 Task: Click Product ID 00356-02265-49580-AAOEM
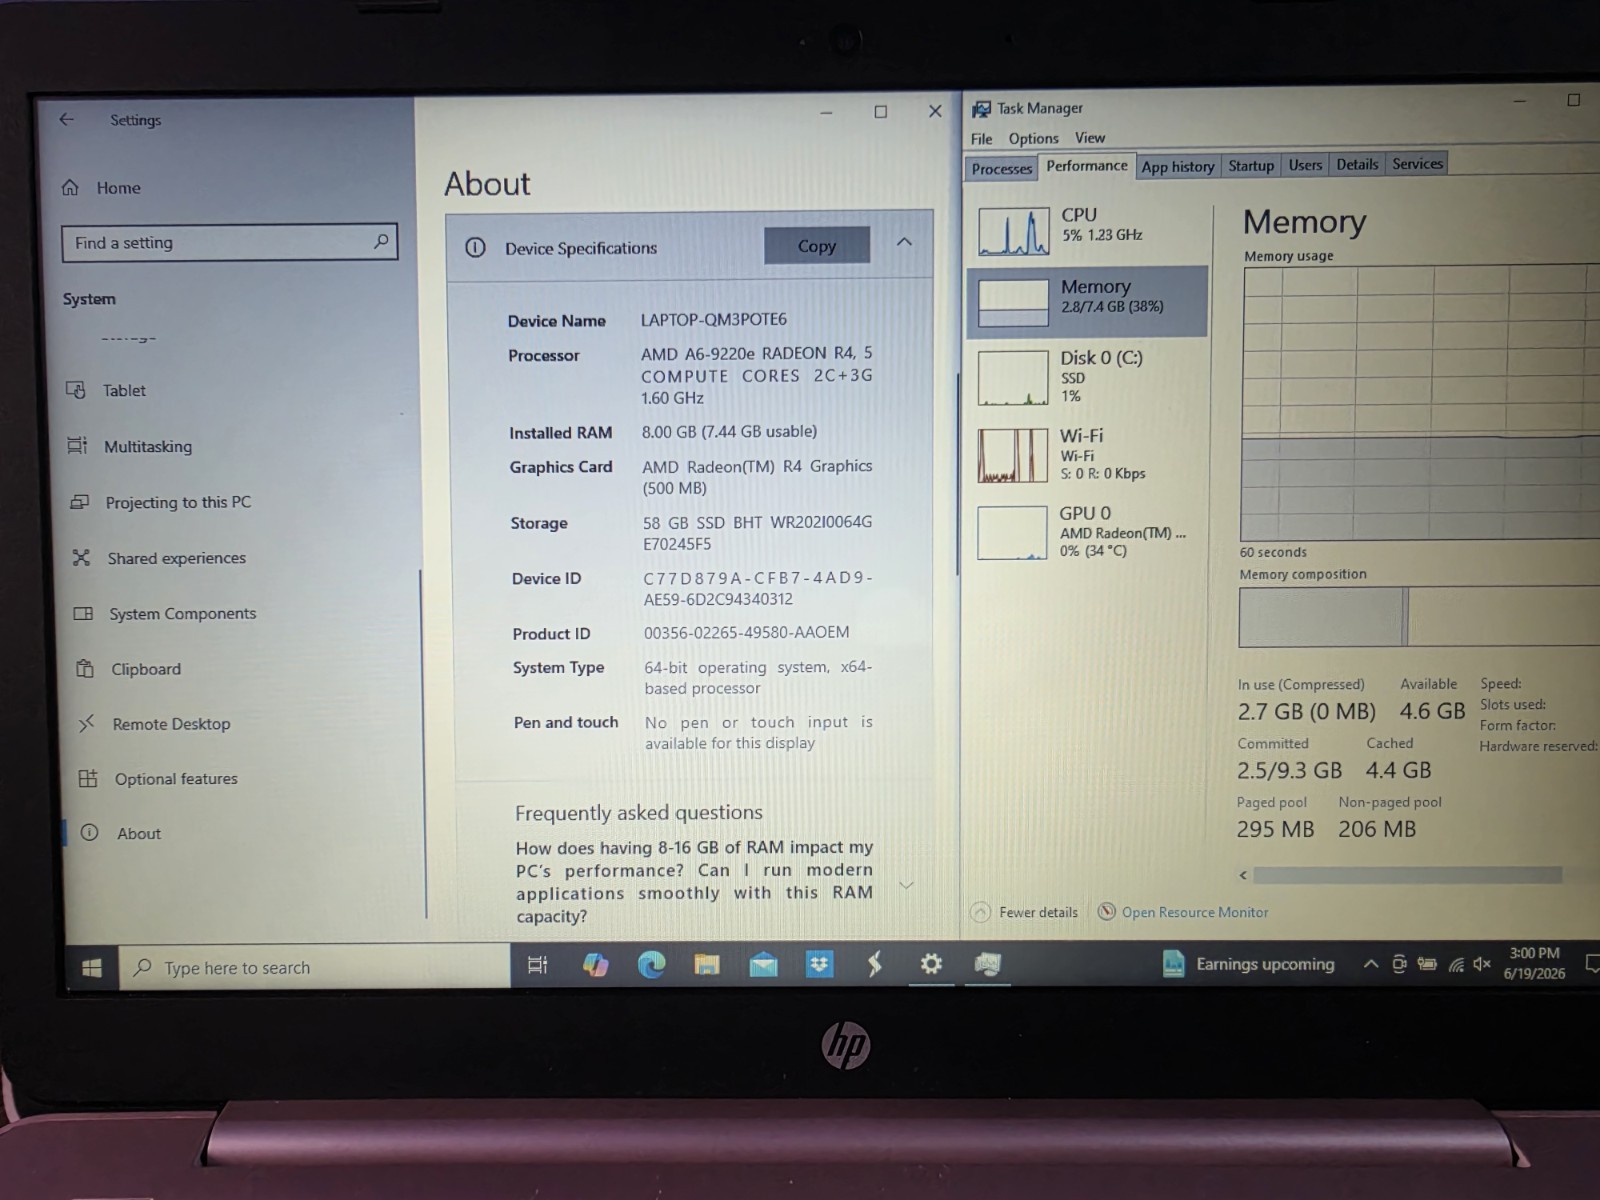click(747, 632)
